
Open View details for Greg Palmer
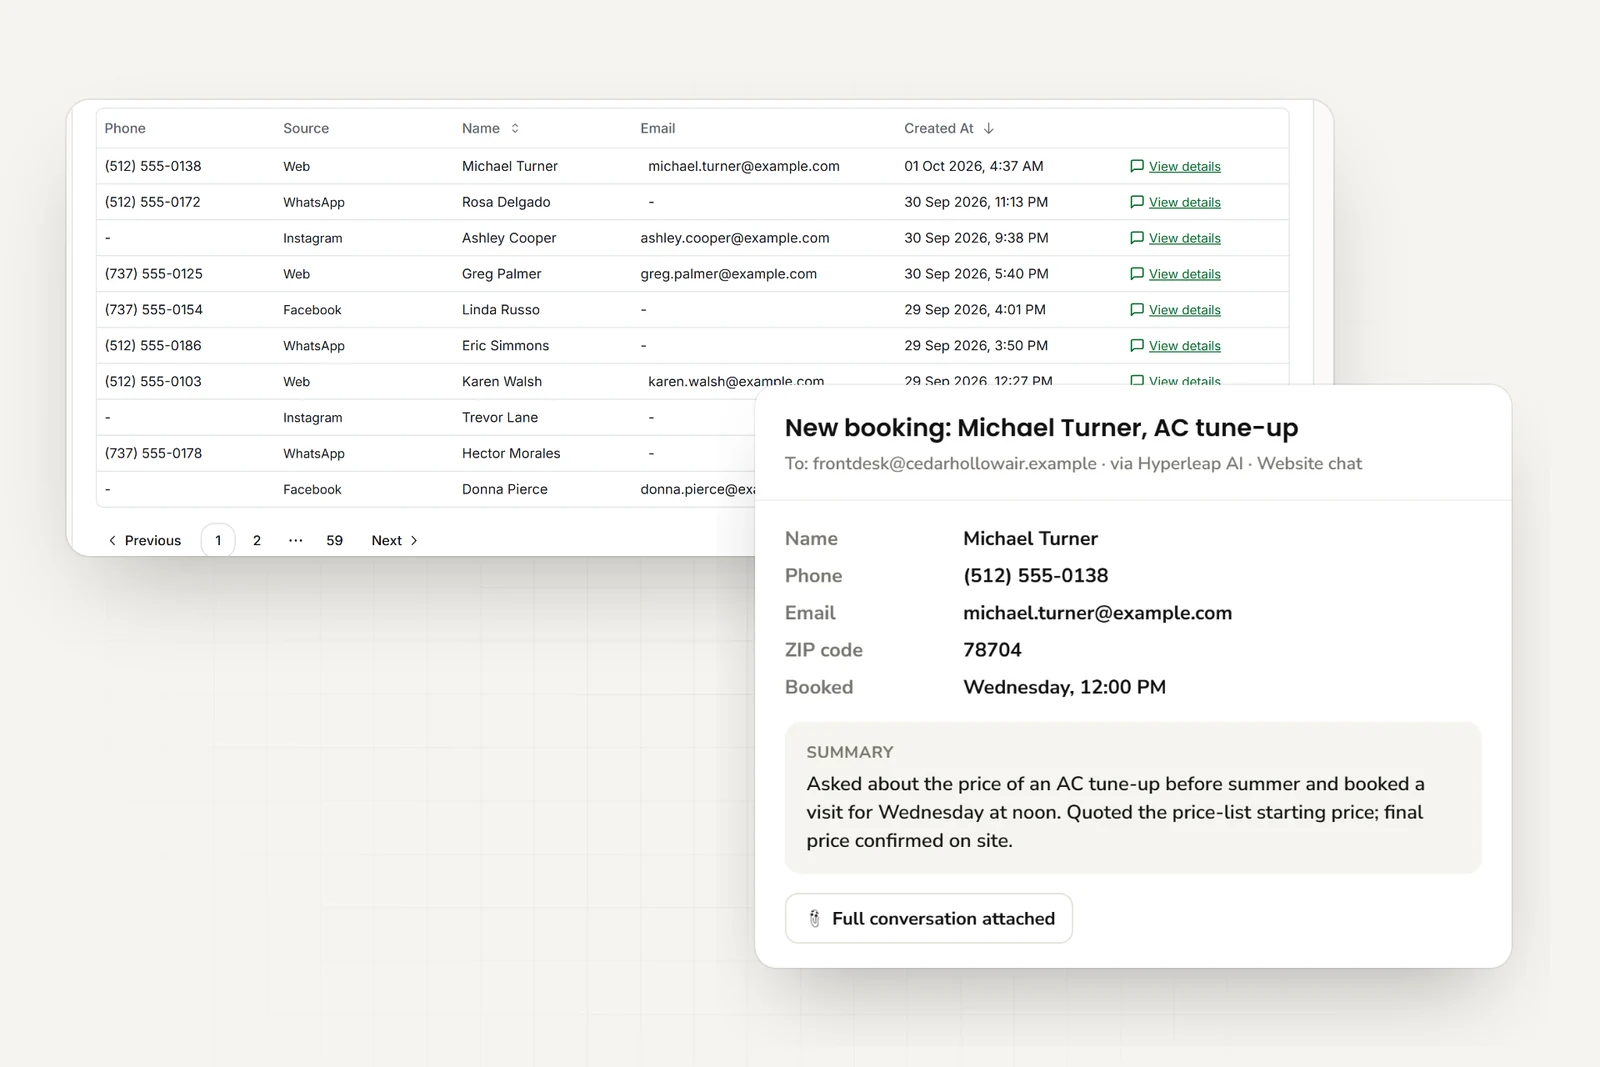(x=1184, y=275)
